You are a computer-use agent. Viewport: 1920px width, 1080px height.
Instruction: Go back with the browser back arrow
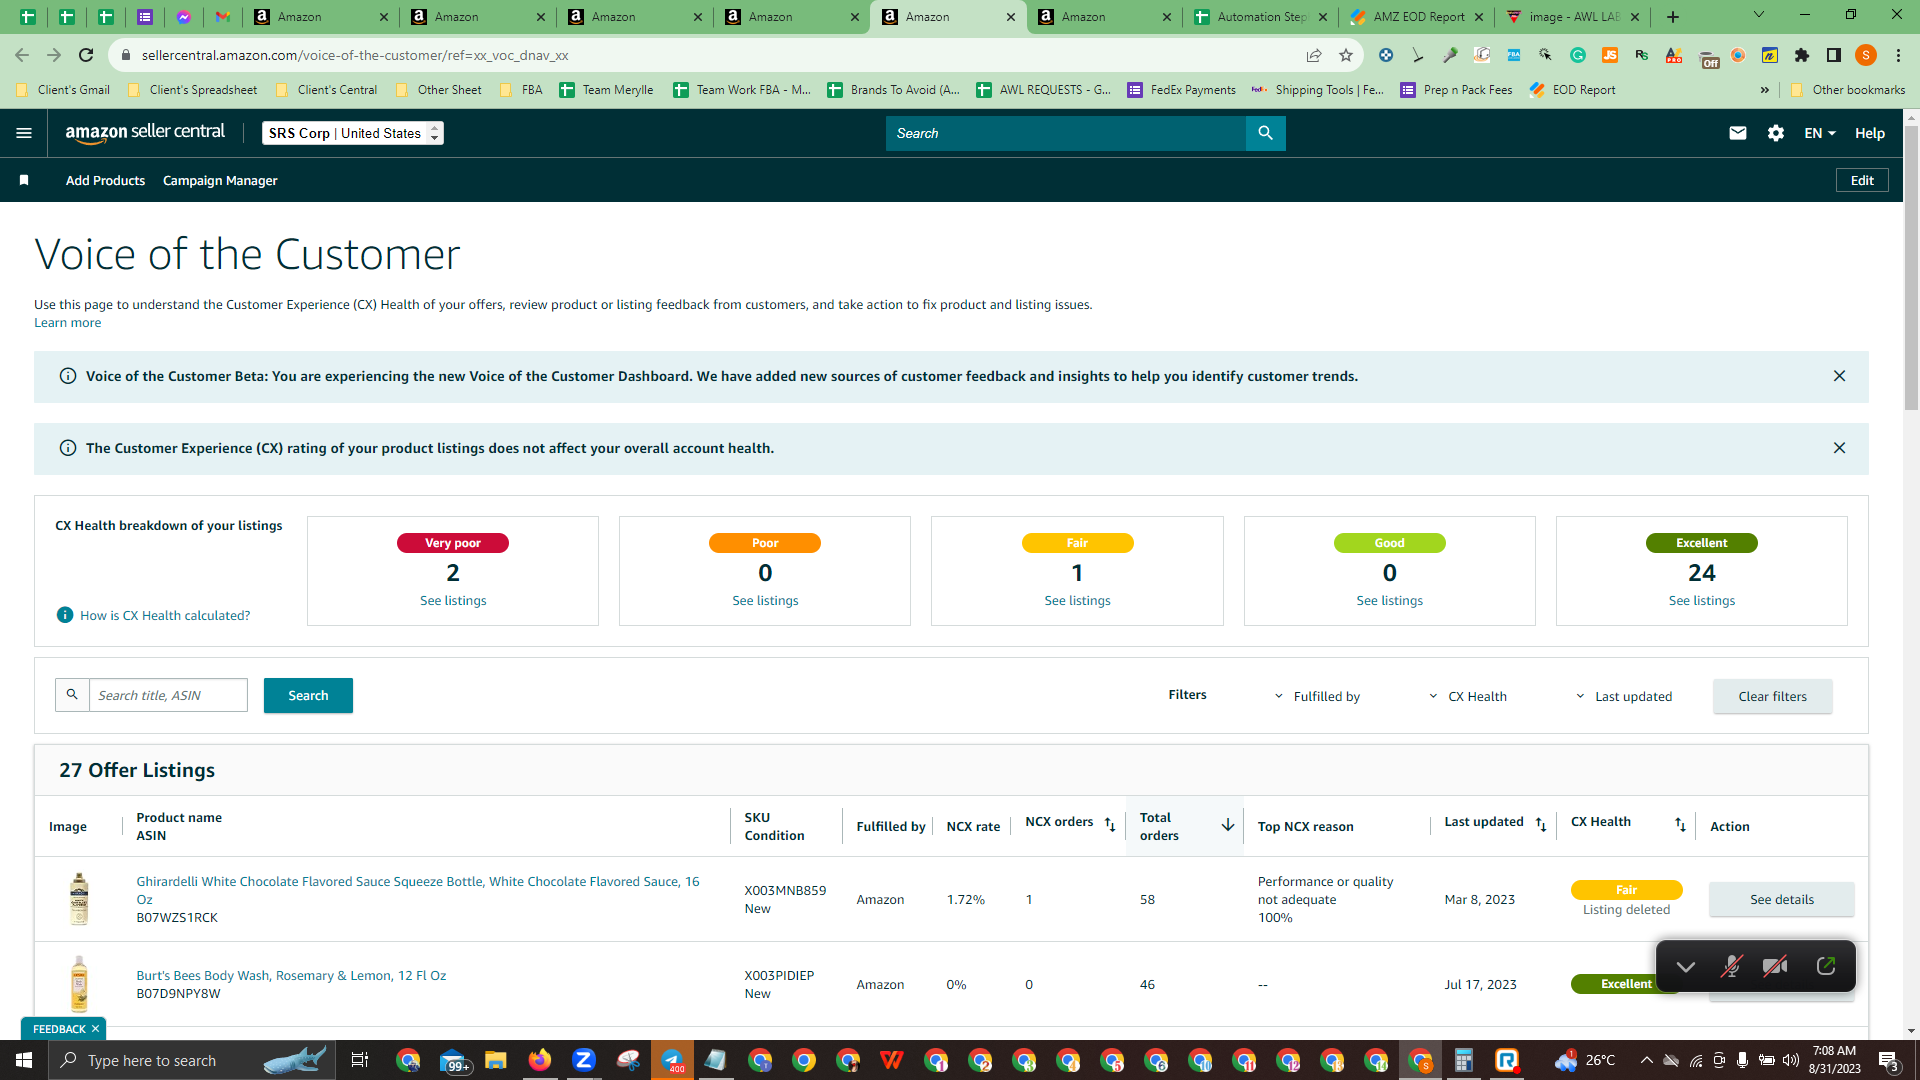point(22,55)
